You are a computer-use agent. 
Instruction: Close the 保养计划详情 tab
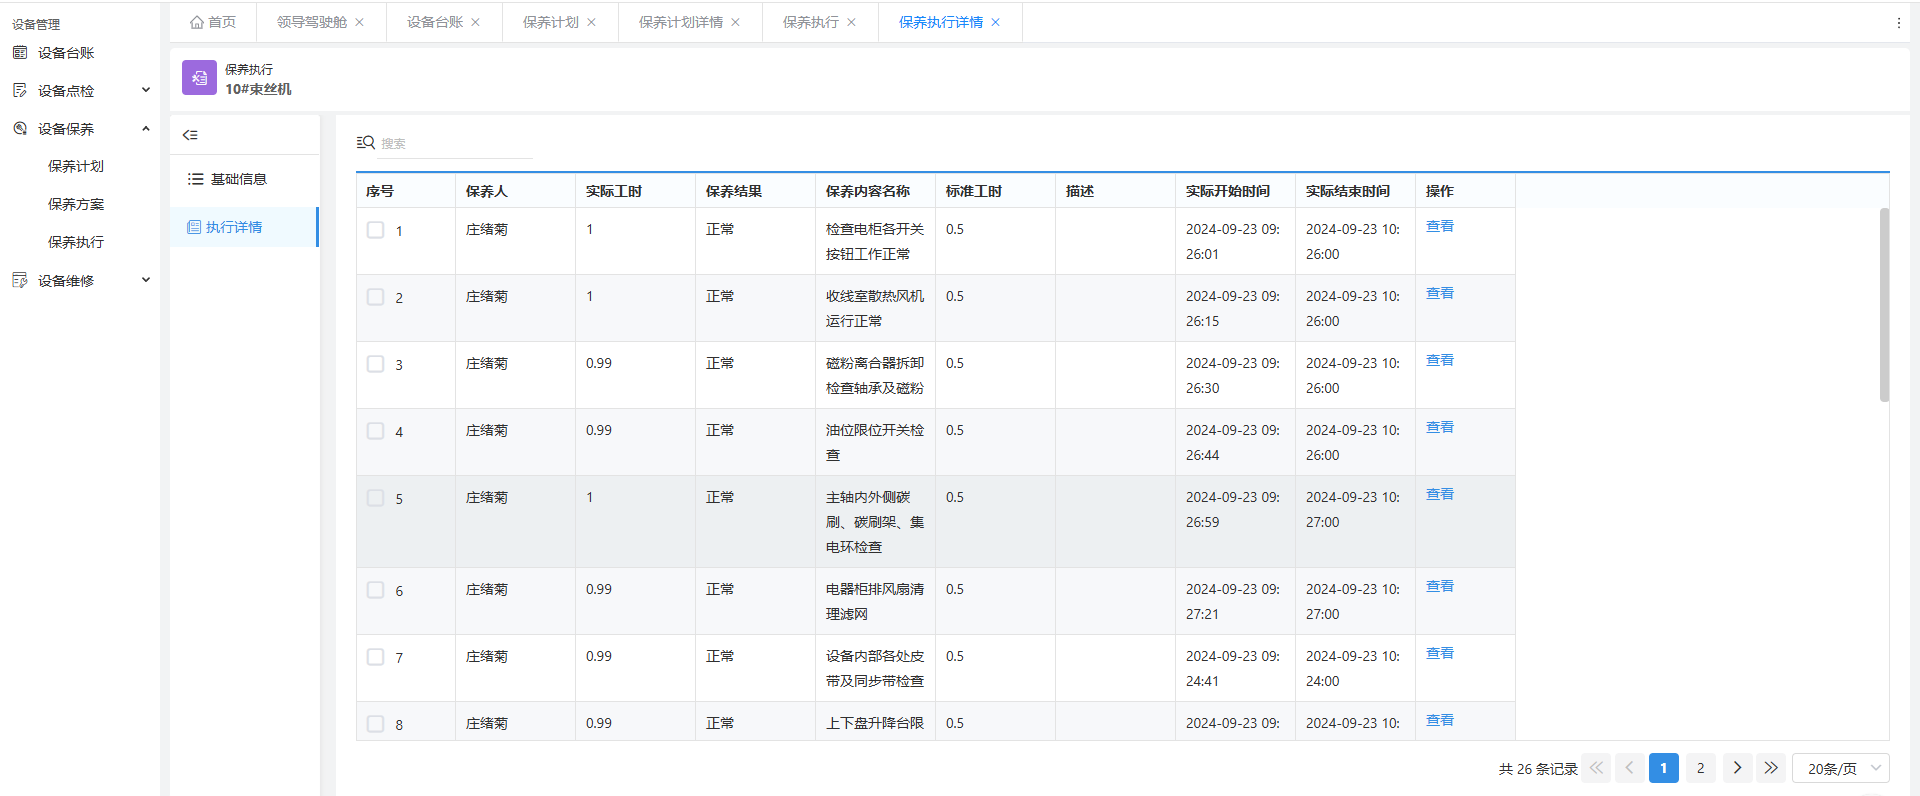click(736, 22)
